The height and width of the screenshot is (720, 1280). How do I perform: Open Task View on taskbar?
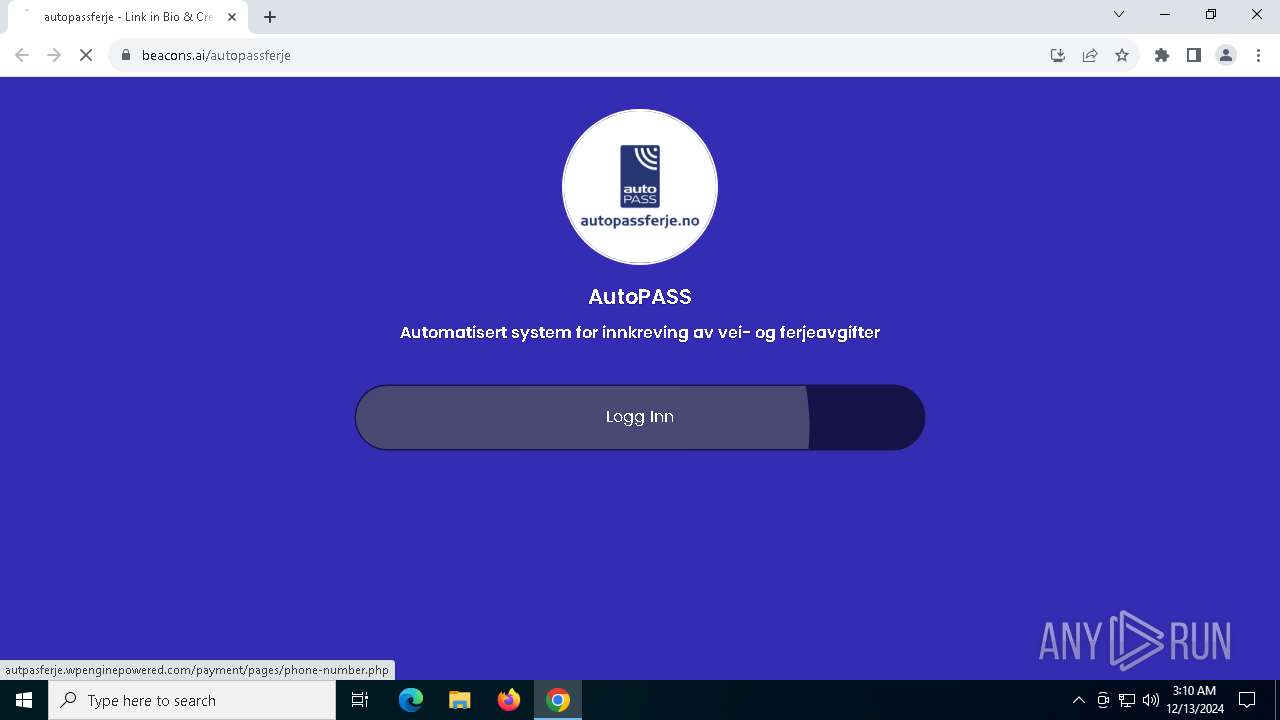360,700
